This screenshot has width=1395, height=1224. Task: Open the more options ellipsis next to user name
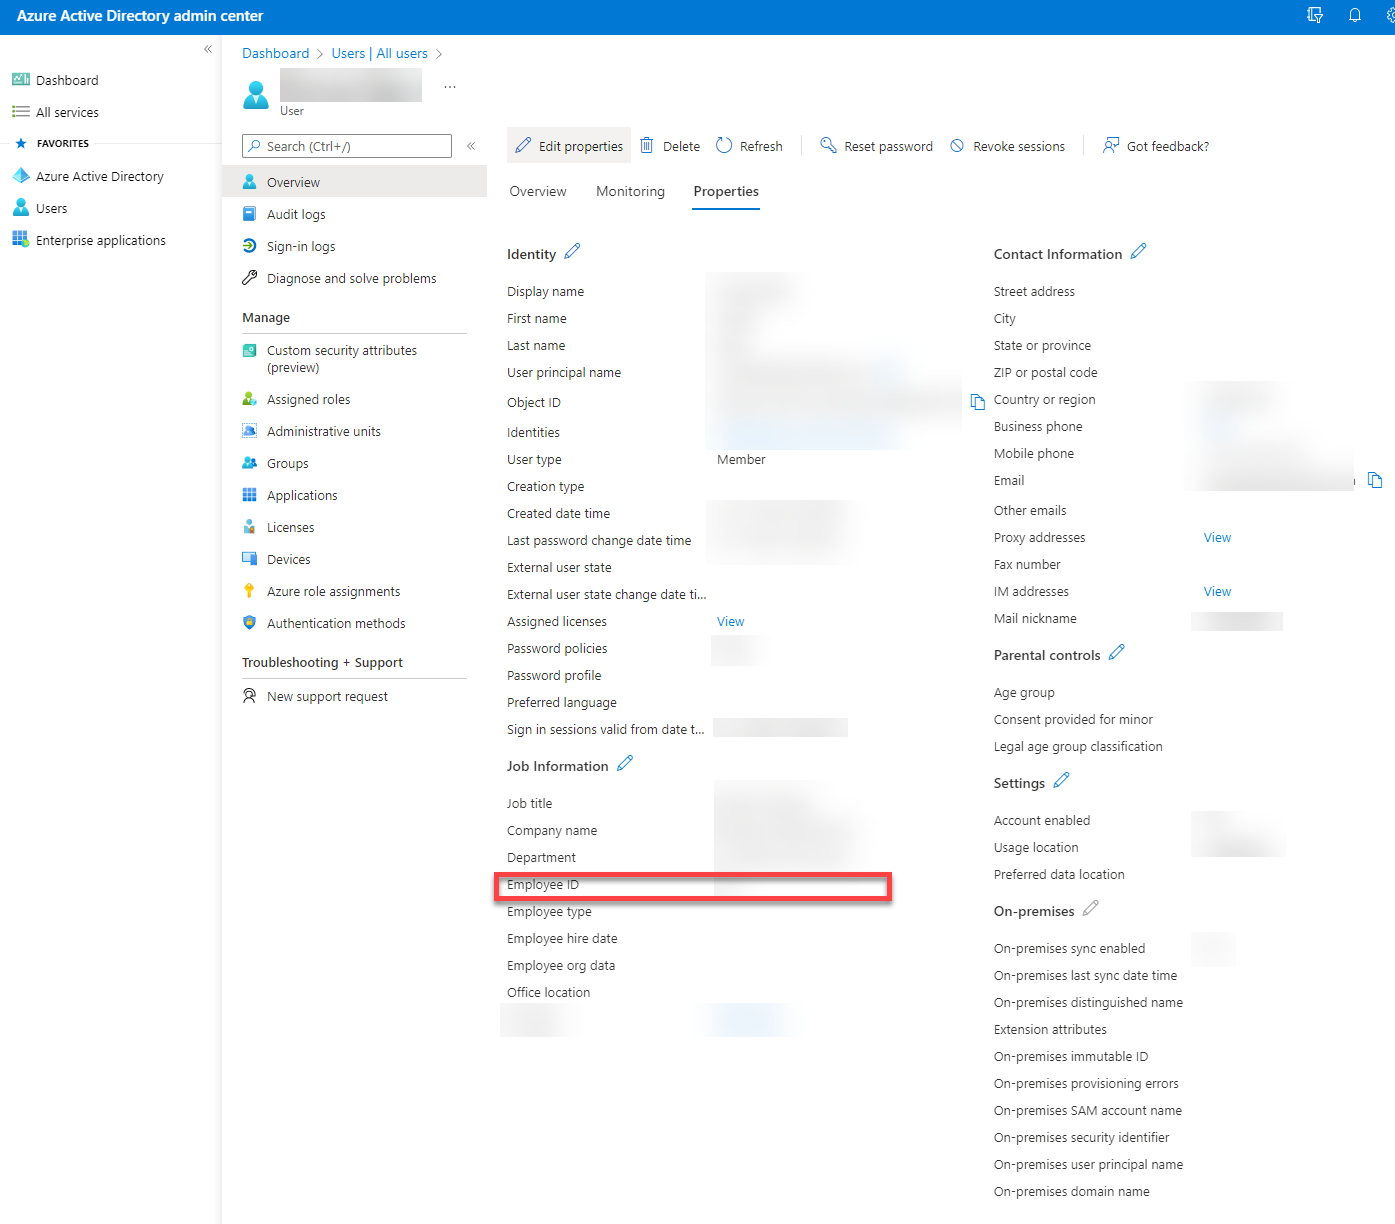click(x=450, y=87)
